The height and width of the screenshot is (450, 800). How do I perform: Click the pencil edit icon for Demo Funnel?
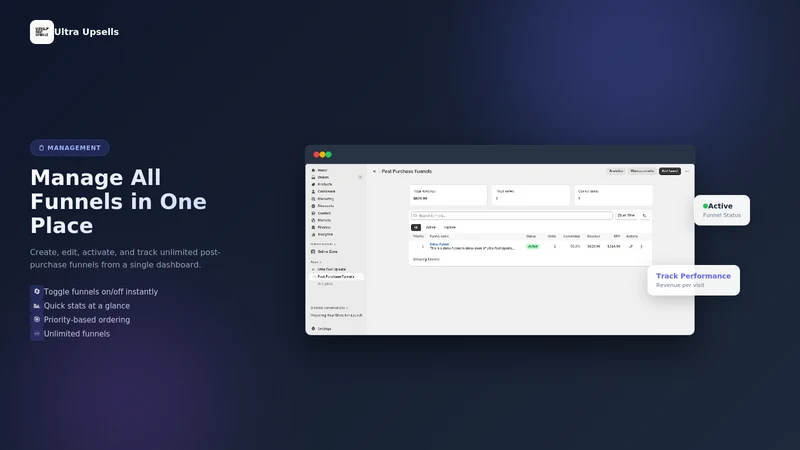point(631,246)
